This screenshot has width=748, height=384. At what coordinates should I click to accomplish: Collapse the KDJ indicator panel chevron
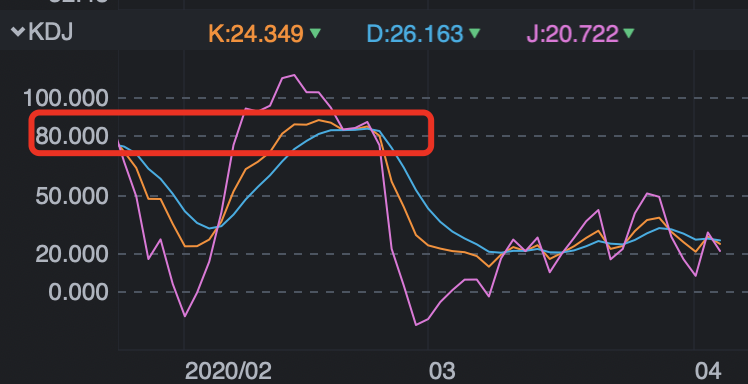click(x=18, y=32)
